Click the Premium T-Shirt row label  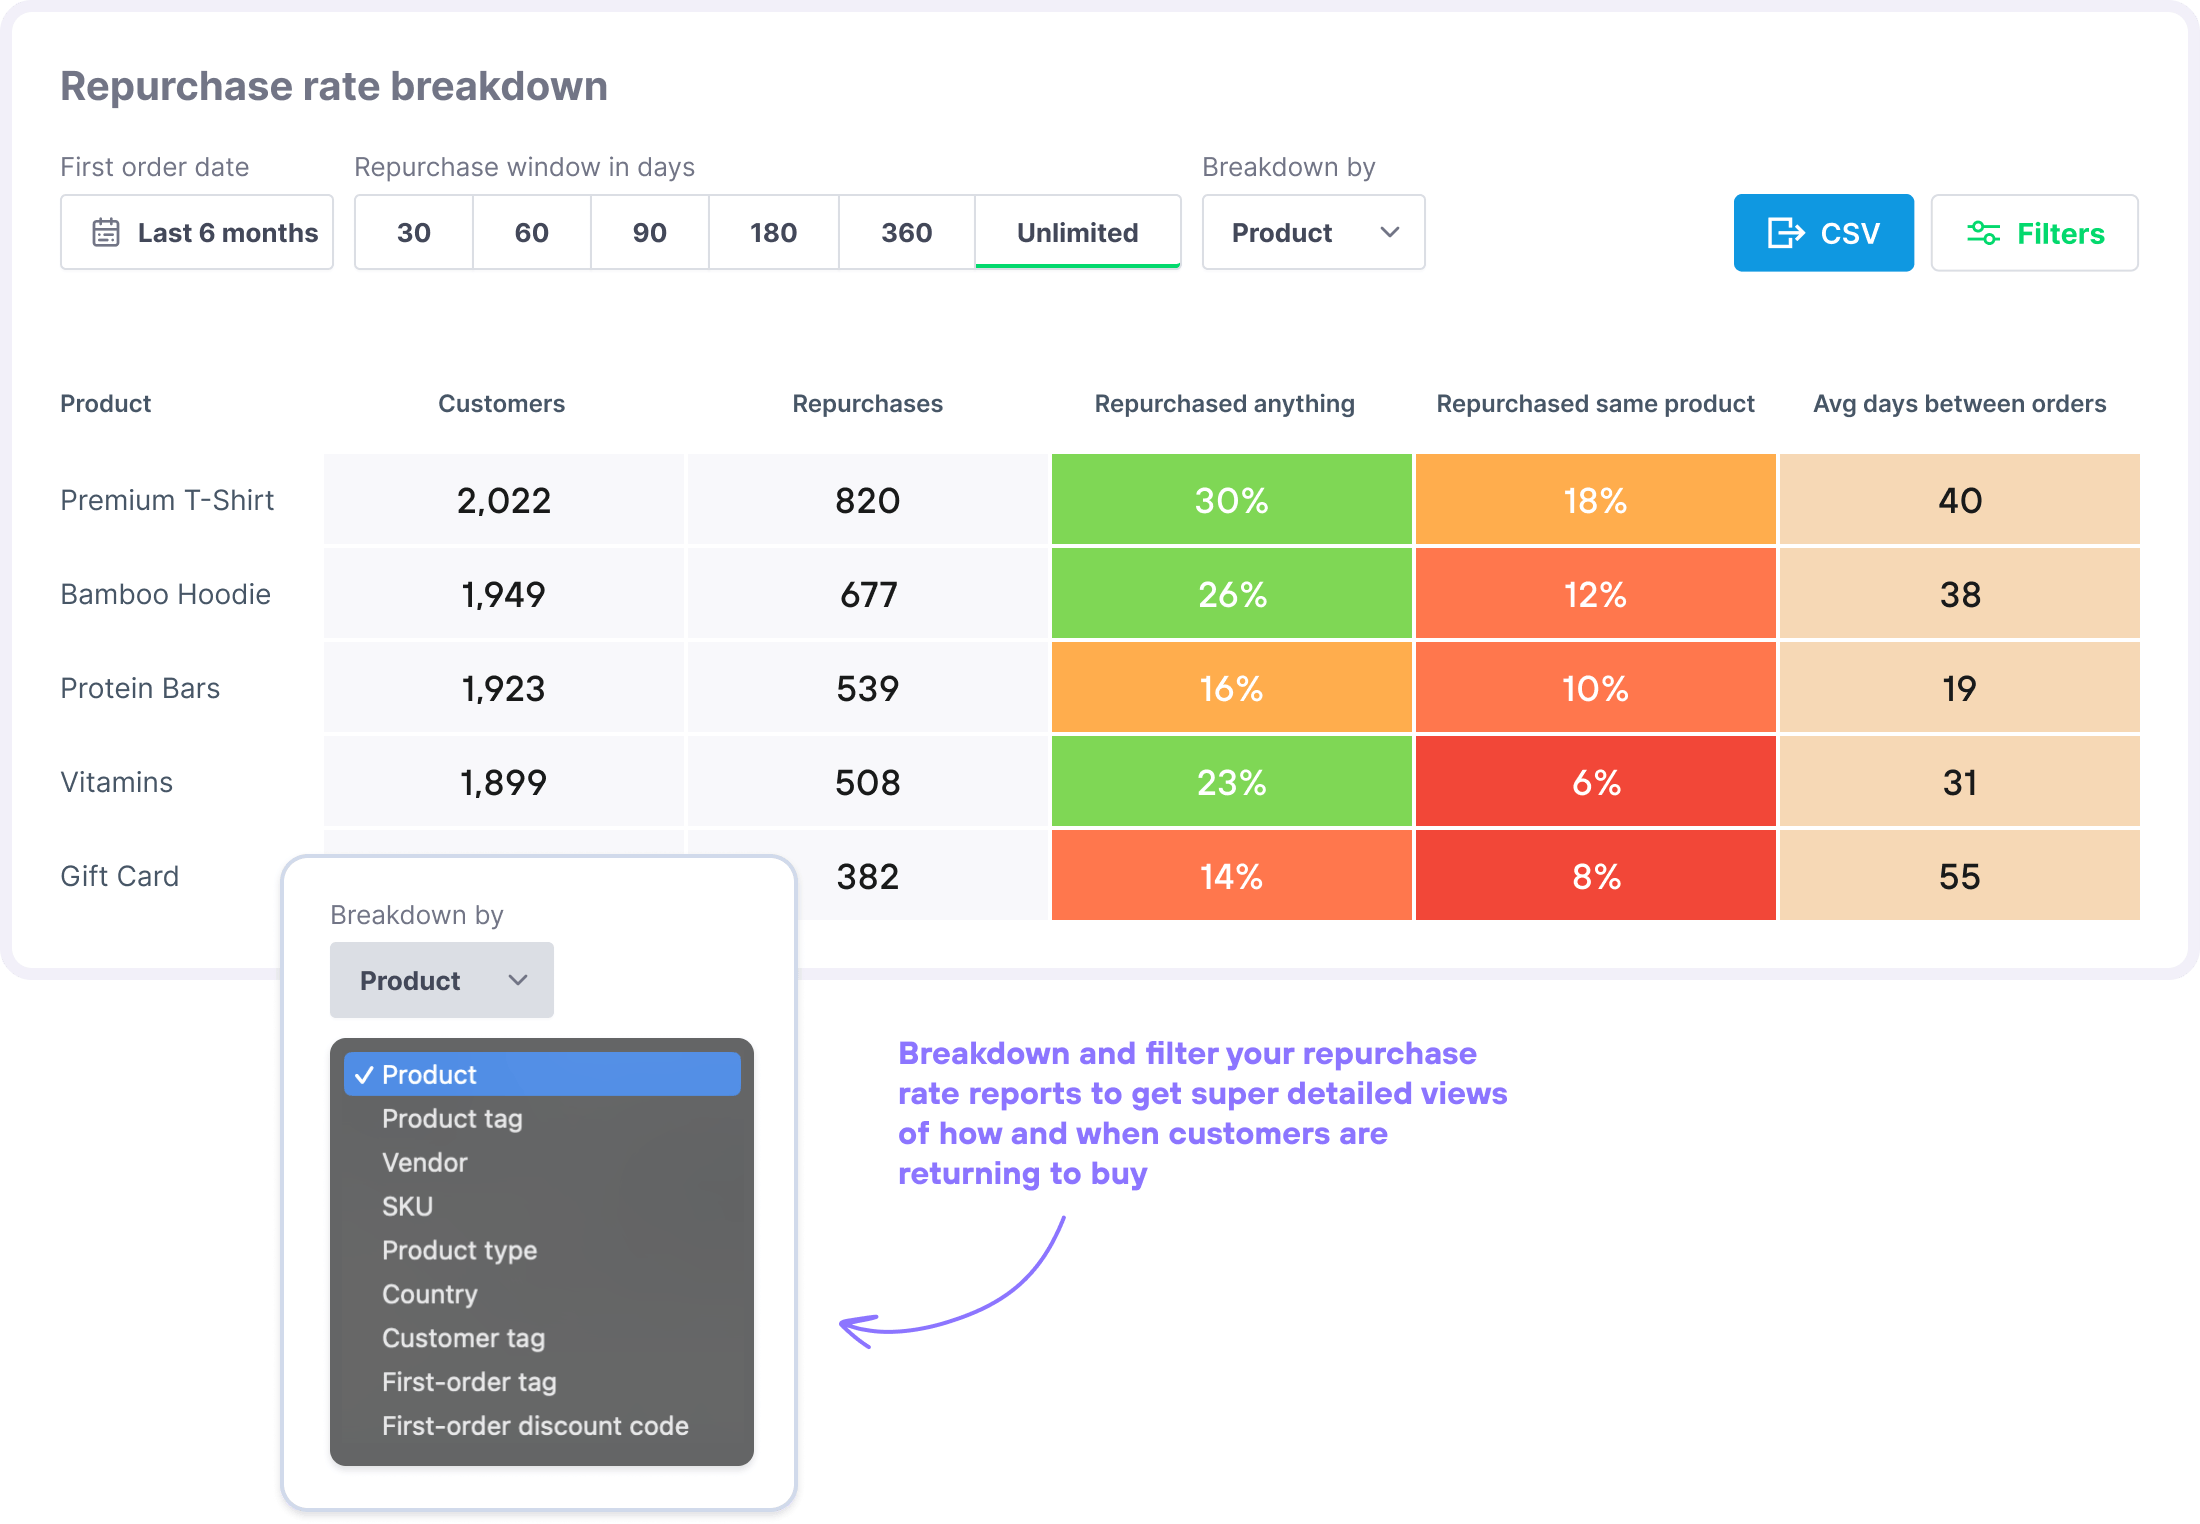point(167,500)
